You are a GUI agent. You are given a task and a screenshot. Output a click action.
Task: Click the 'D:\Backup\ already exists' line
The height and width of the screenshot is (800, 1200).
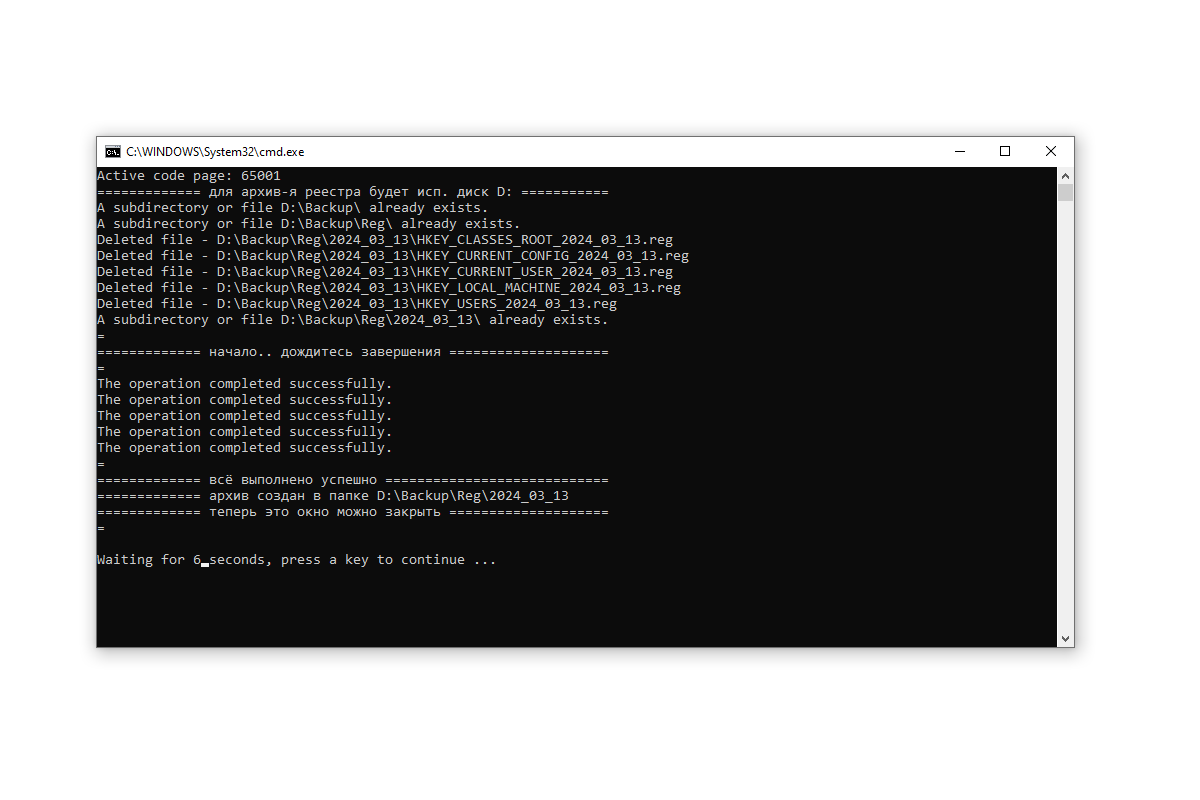tap(293, 208)
